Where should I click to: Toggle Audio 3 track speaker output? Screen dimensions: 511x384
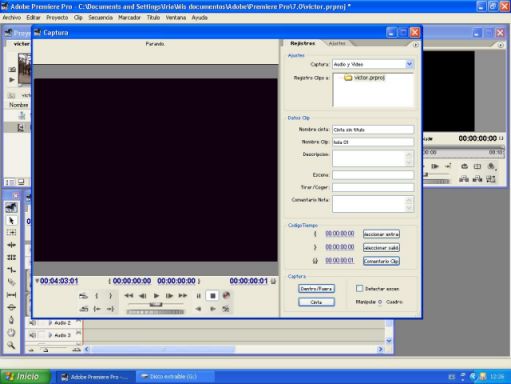pos(32,335)
